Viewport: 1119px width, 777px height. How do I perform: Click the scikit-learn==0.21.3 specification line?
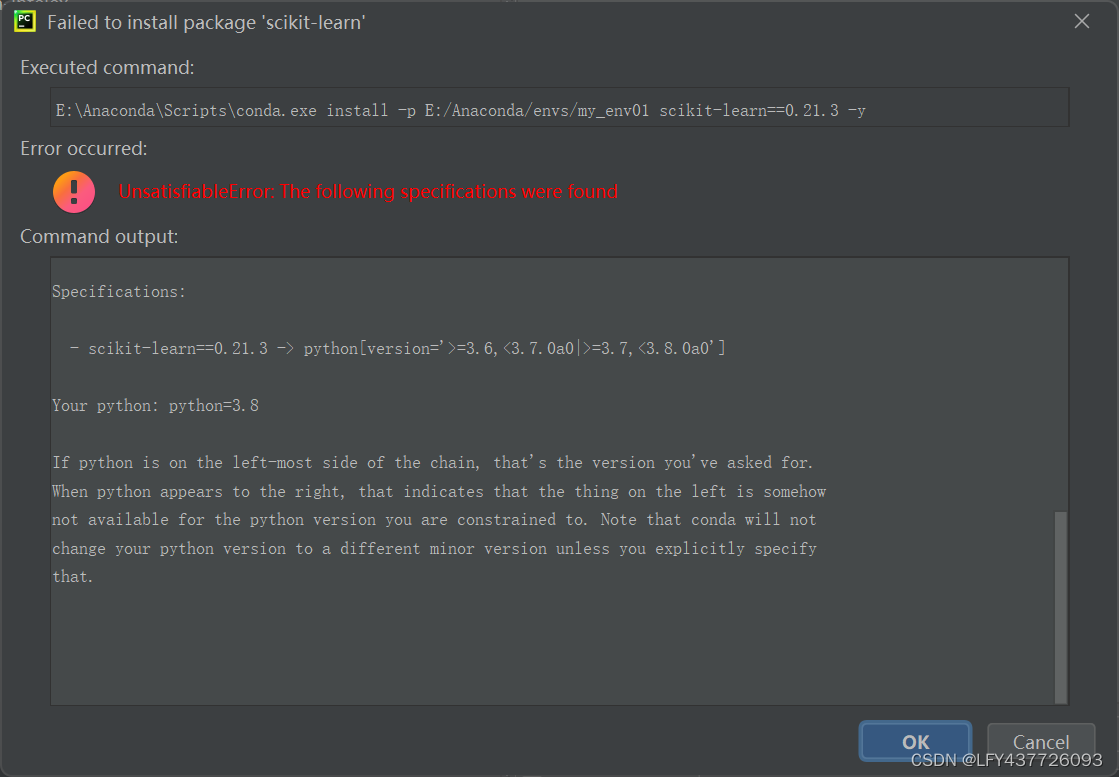pos(397,348)
